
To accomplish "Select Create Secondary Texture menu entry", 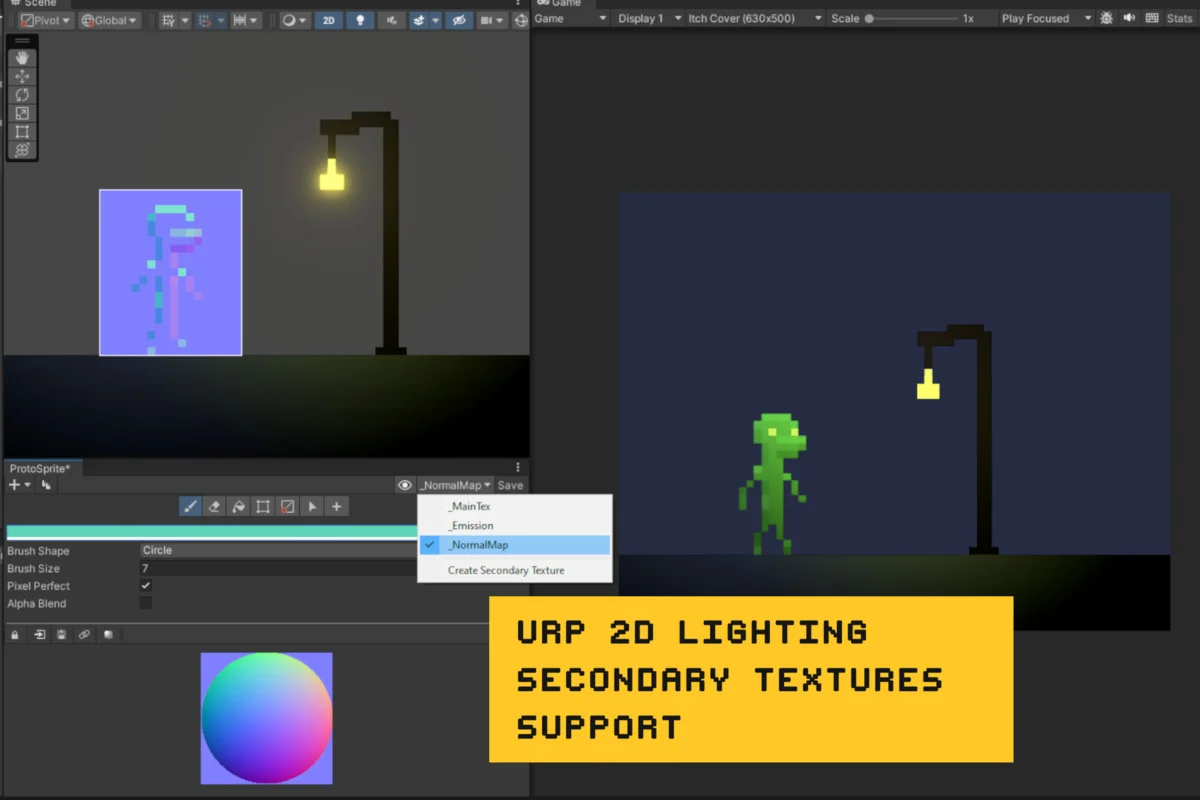I will tap(506, 570).
